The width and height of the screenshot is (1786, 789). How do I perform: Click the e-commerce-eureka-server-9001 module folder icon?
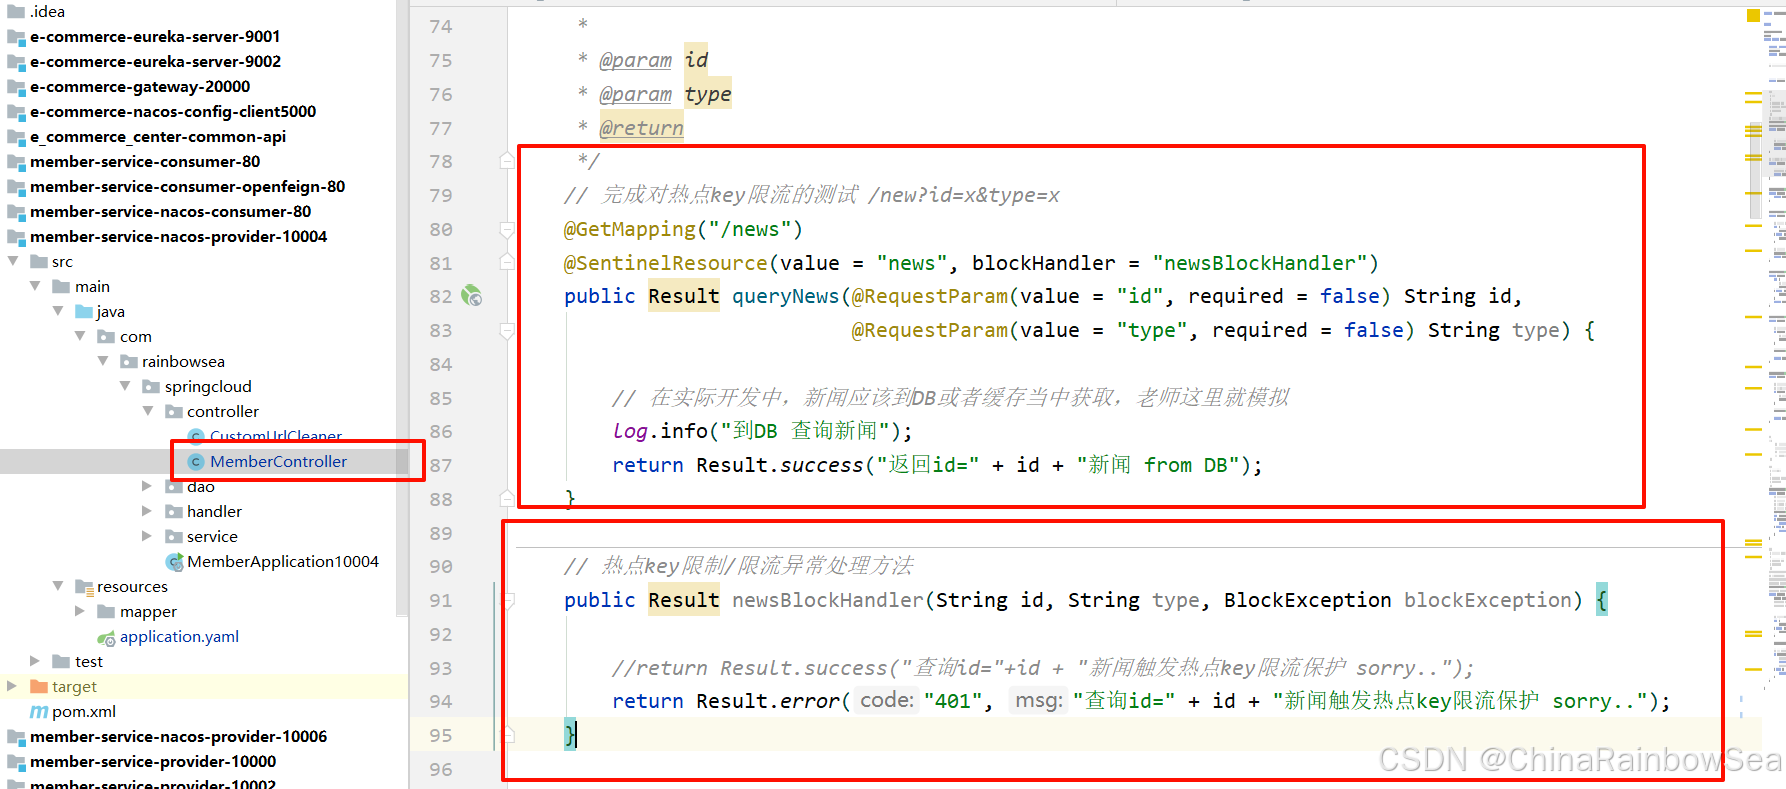pos(16,37)
